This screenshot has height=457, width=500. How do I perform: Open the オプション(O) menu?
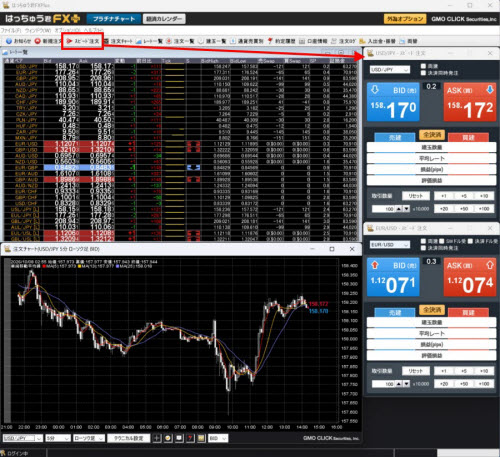click(68, 30)
